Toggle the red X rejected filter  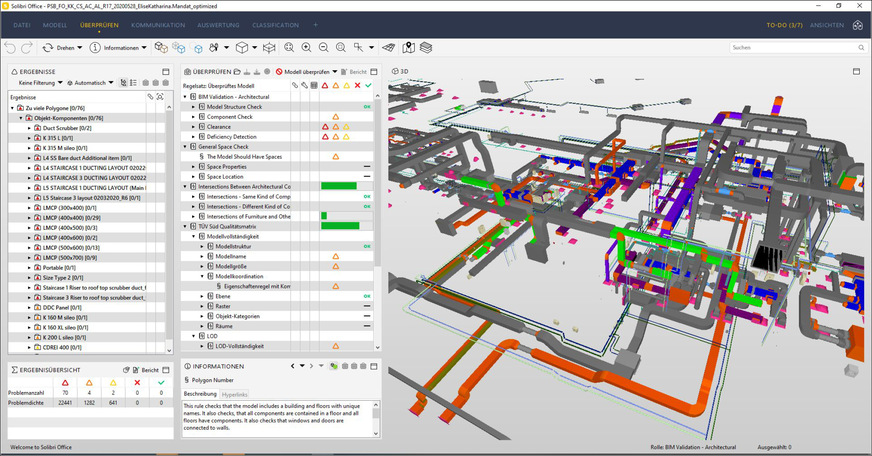coord(357,86)
